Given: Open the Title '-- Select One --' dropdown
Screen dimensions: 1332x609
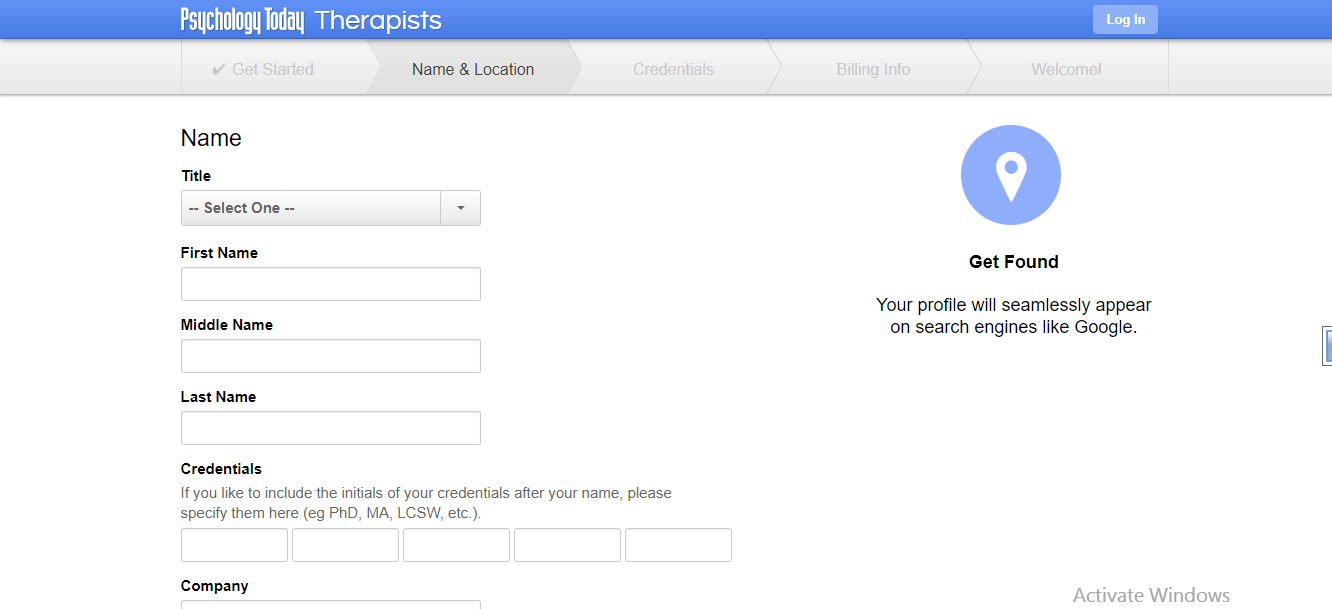Looking at the screenshot, I should click(331, 208).
